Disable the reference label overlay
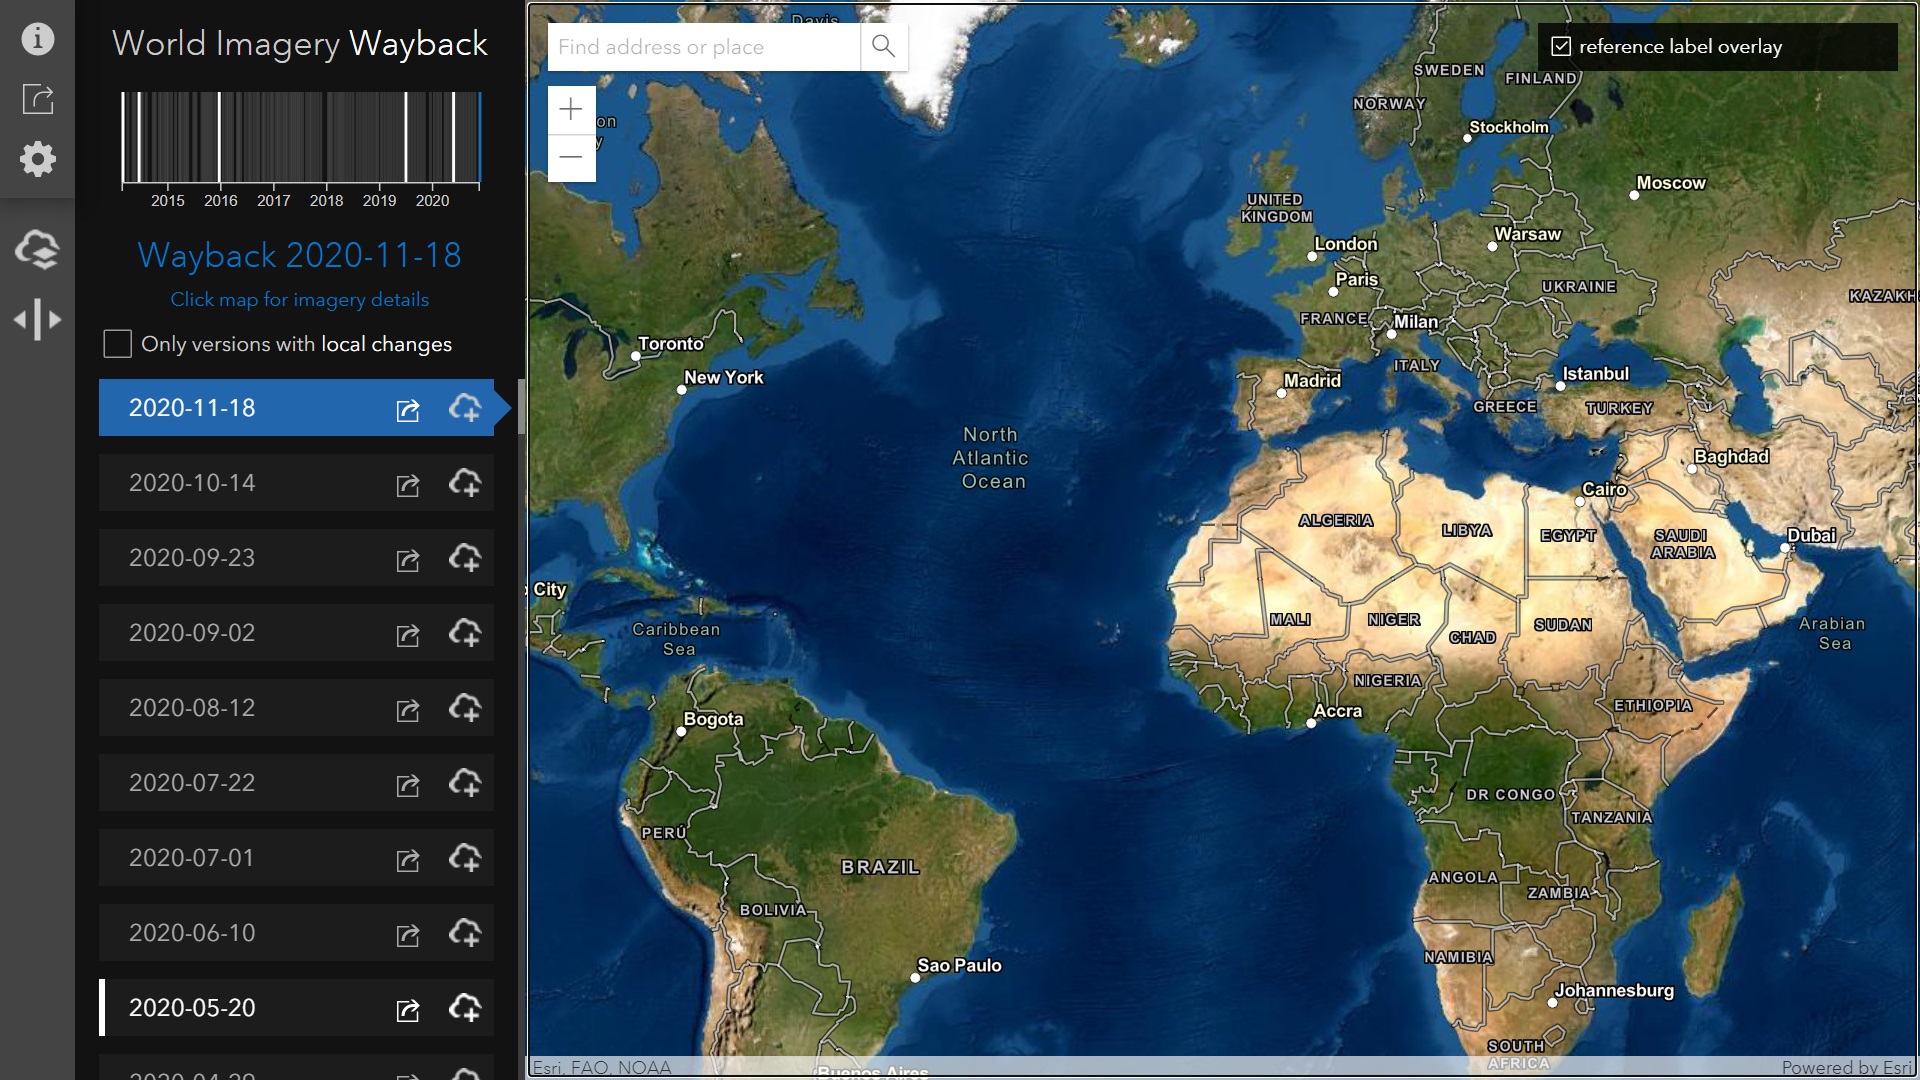1920x1080 pixels. [1561, 45]
